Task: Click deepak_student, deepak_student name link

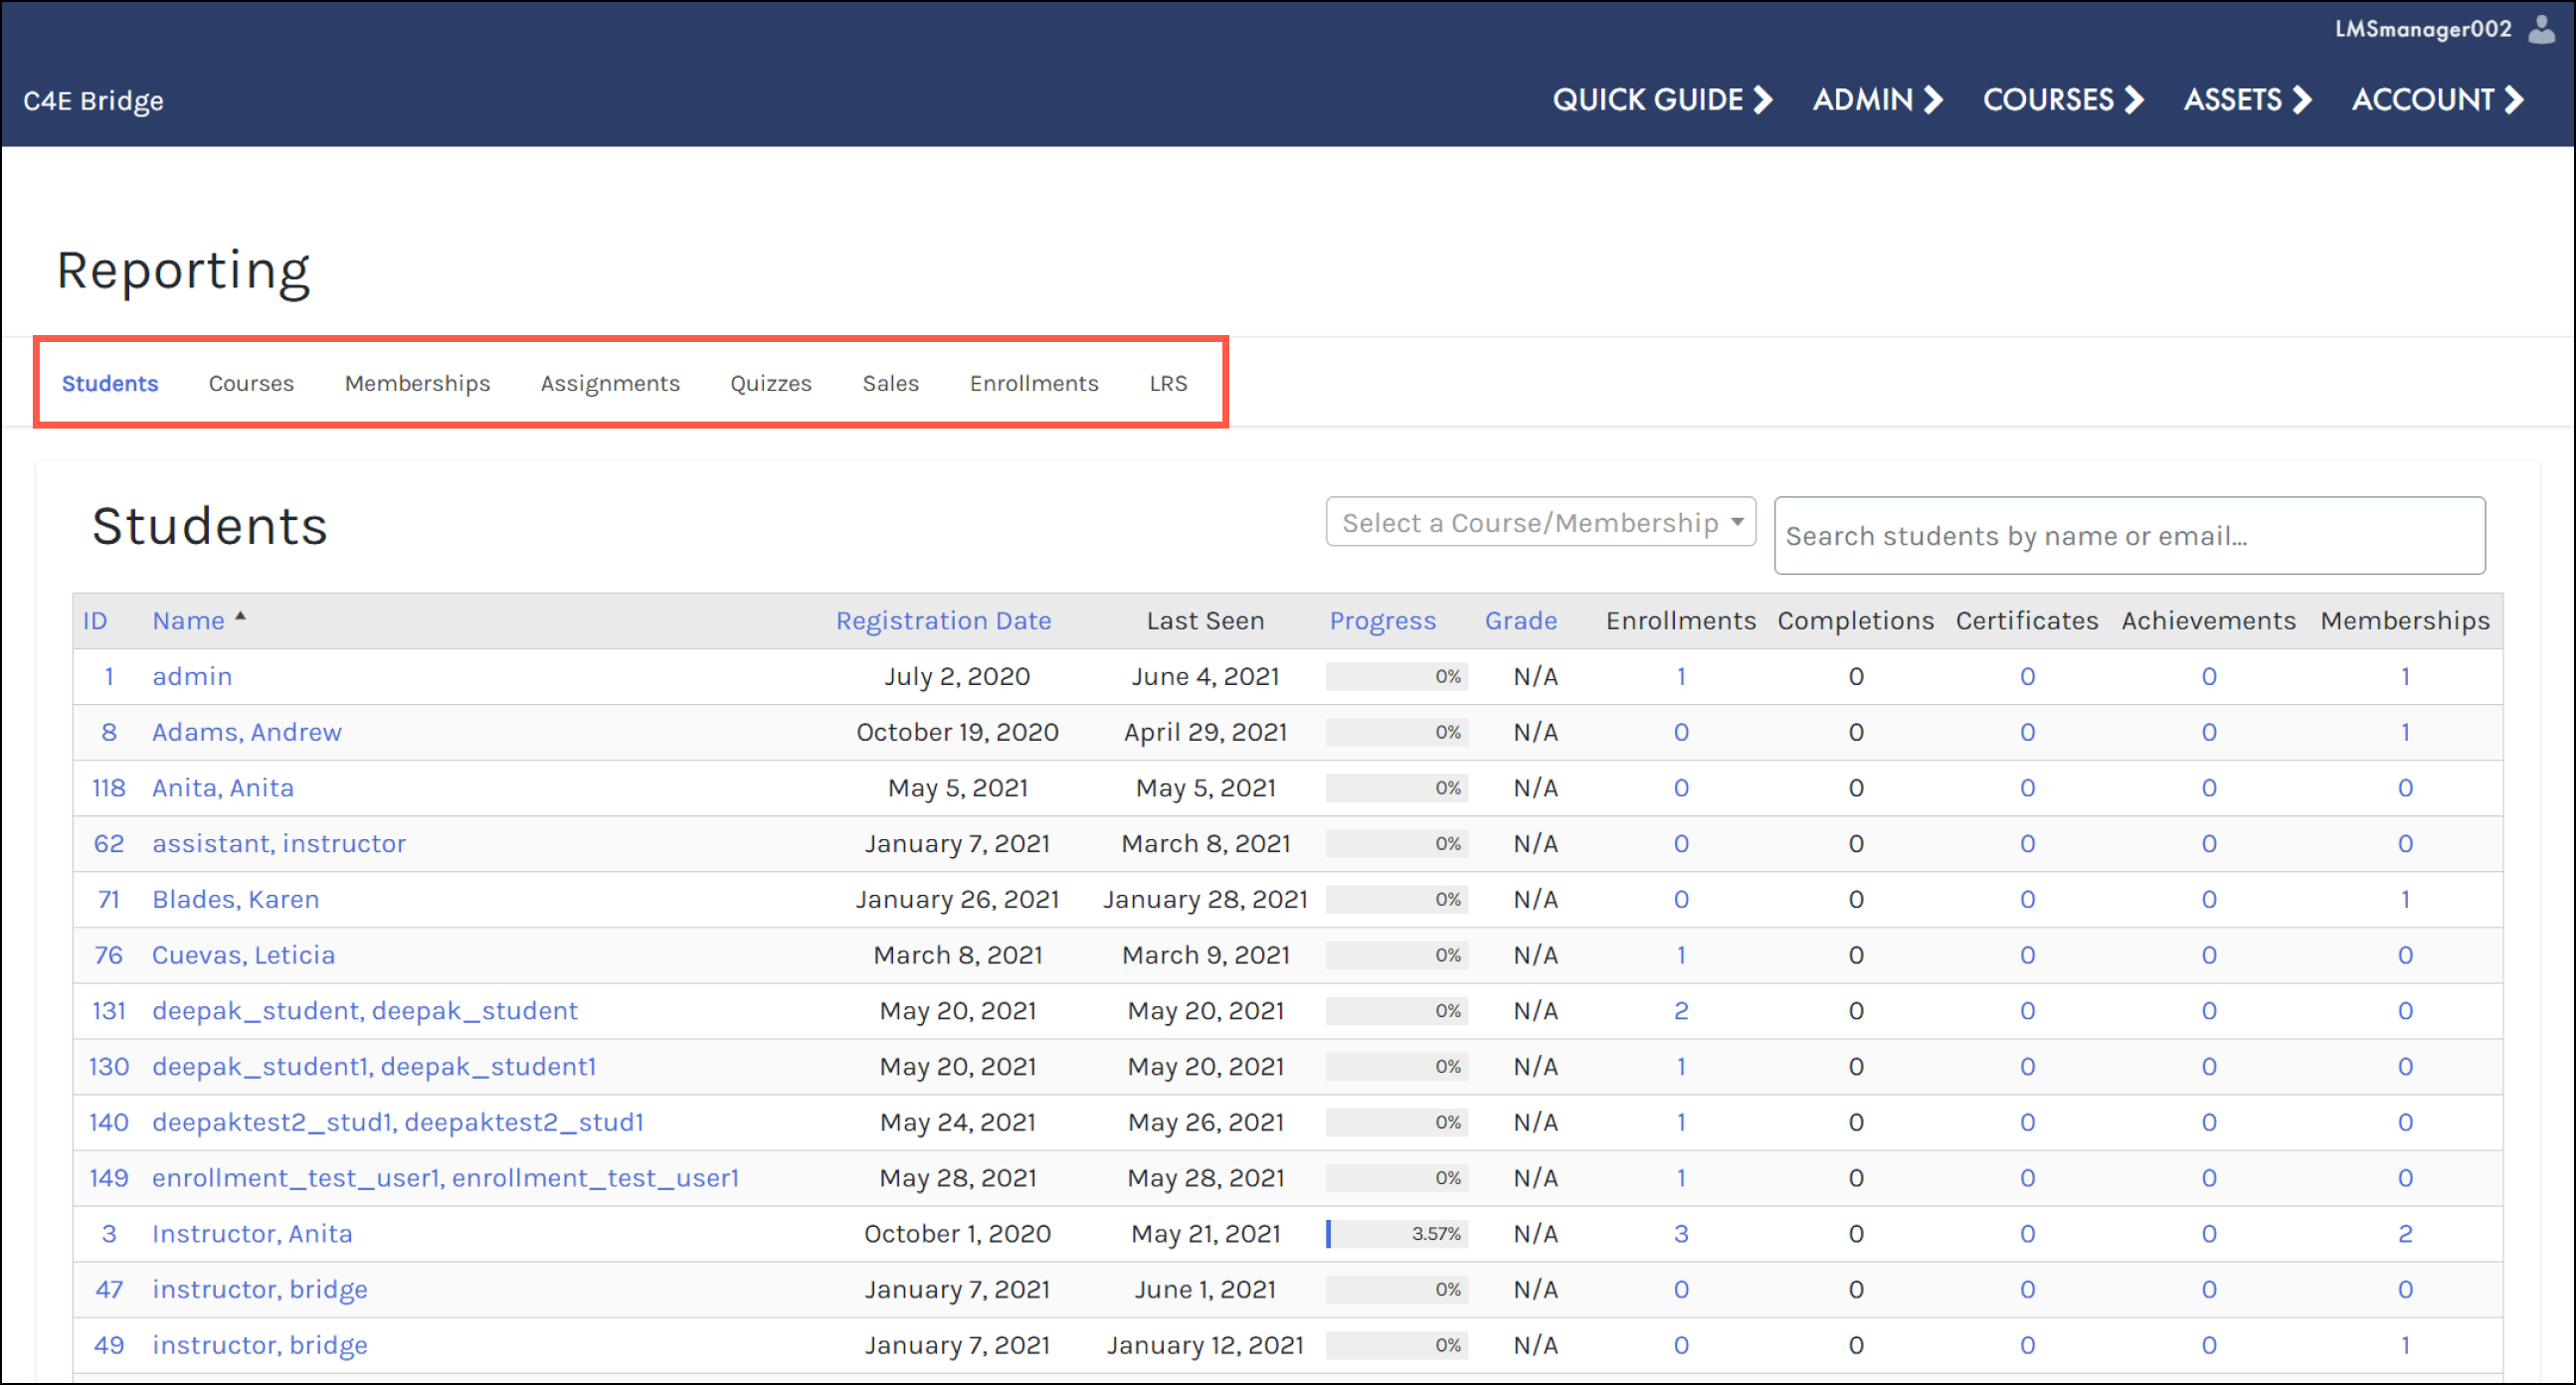Action: (365, 1011)
